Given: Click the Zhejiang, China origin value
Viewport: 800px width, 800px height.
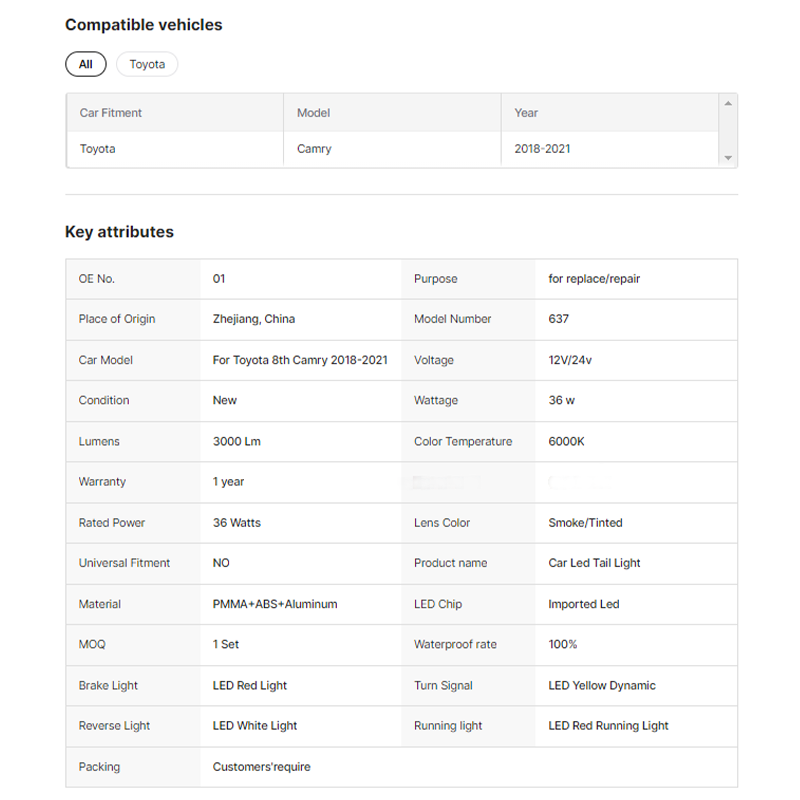Looking at the screenshot, I should click(254, 319).
